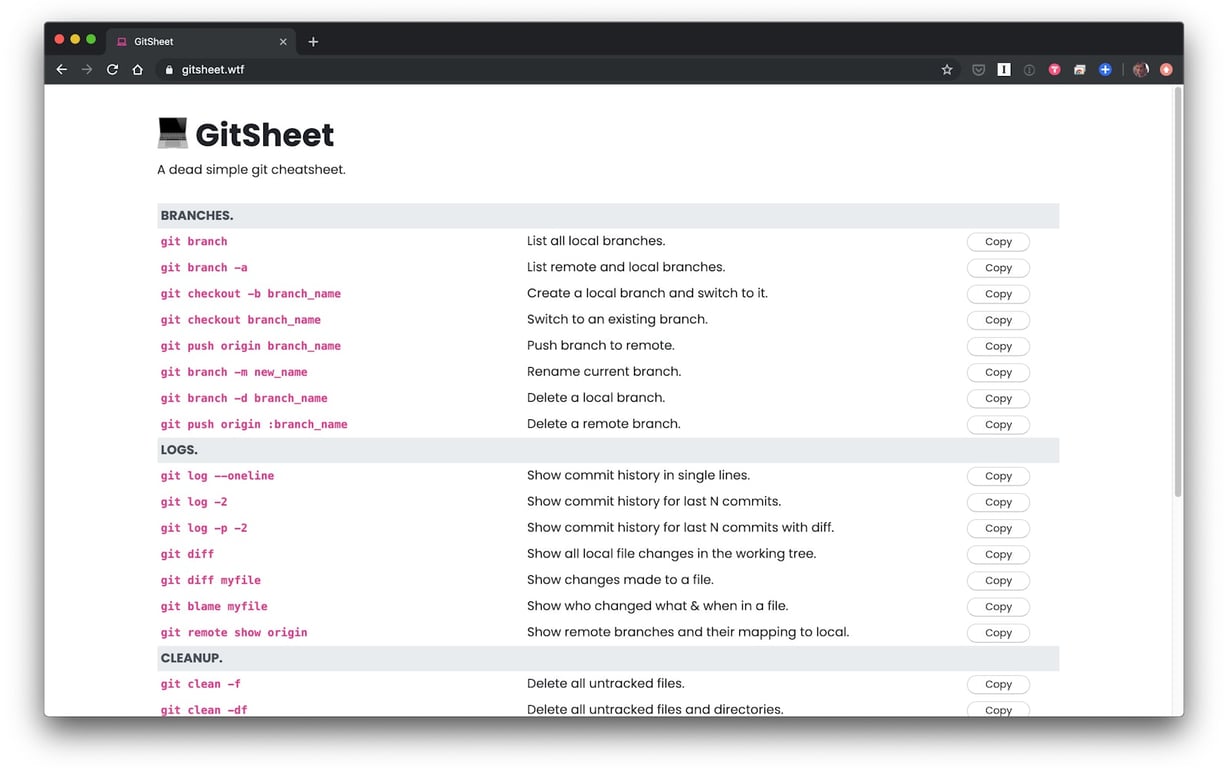Bookmark the page with the star icon

[x=947, y=69]
